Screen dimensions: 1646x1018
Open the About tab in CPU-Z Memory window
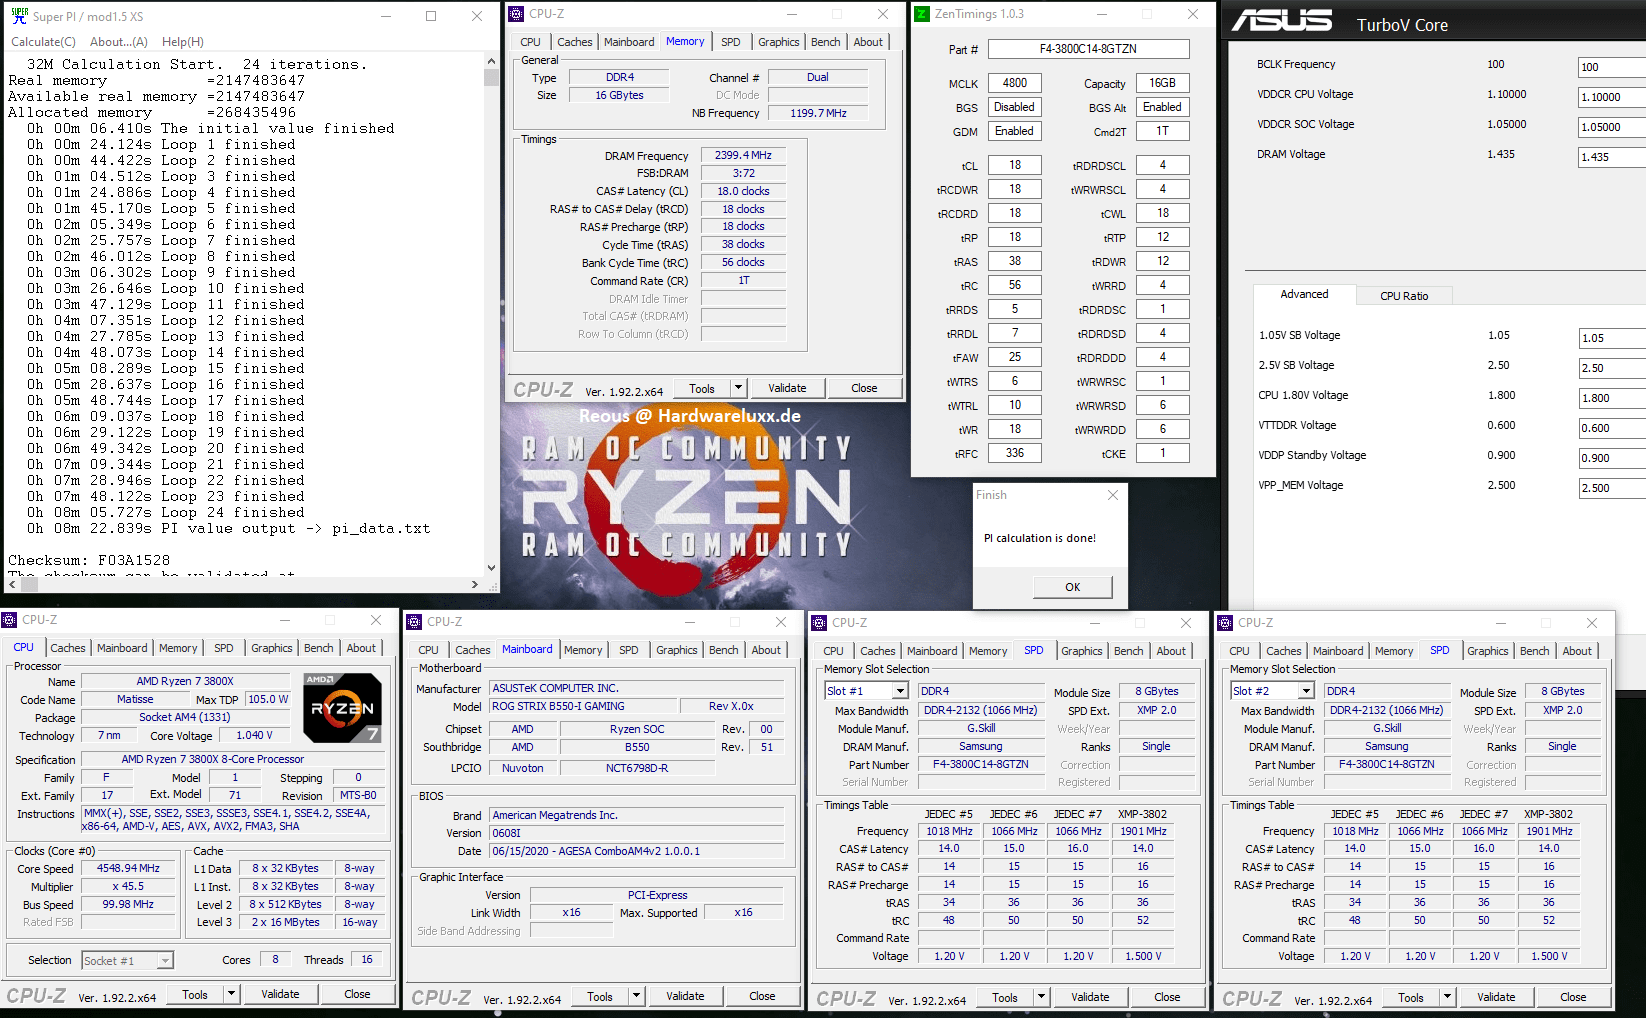[x=868, y=42]
